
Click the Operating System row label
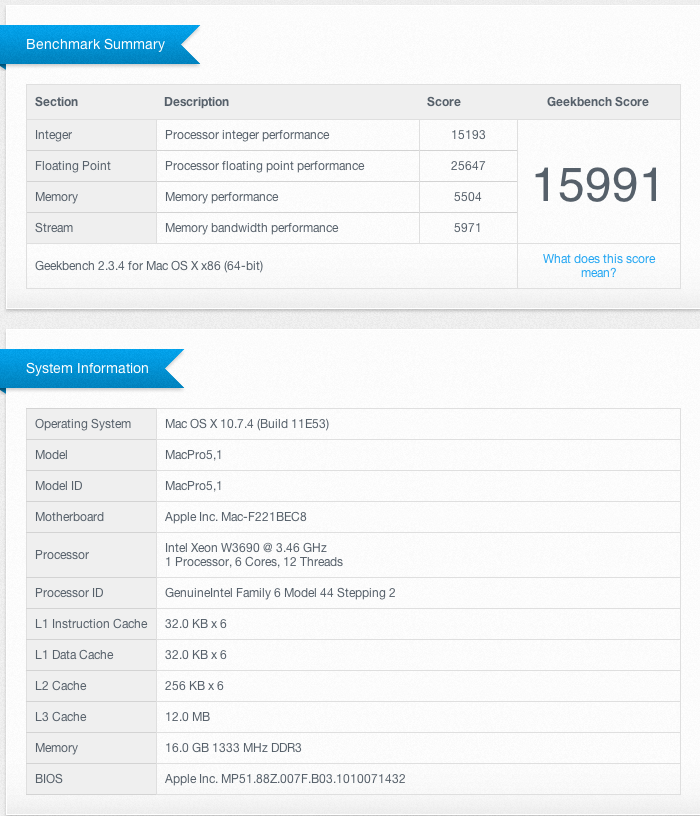click(x=83, y=424)
